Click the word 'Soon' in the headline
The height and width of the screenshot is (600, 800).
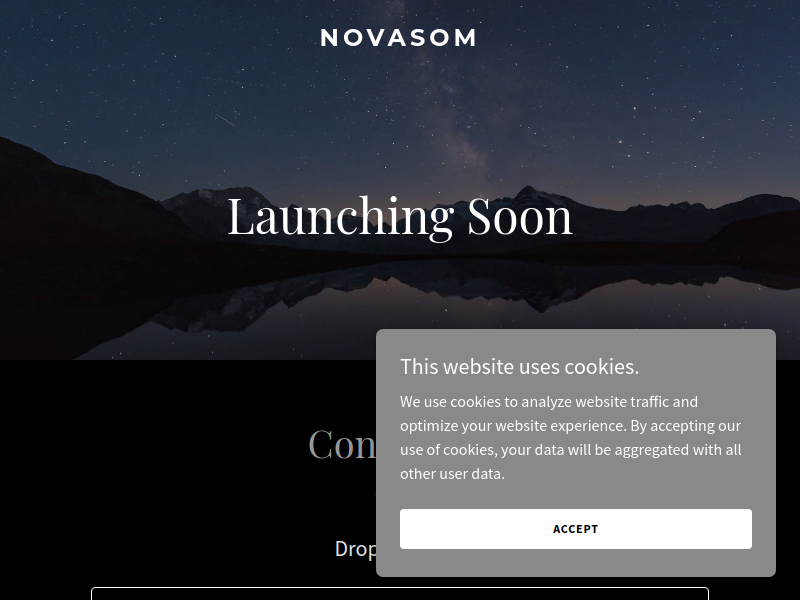(x=520, y=216)
